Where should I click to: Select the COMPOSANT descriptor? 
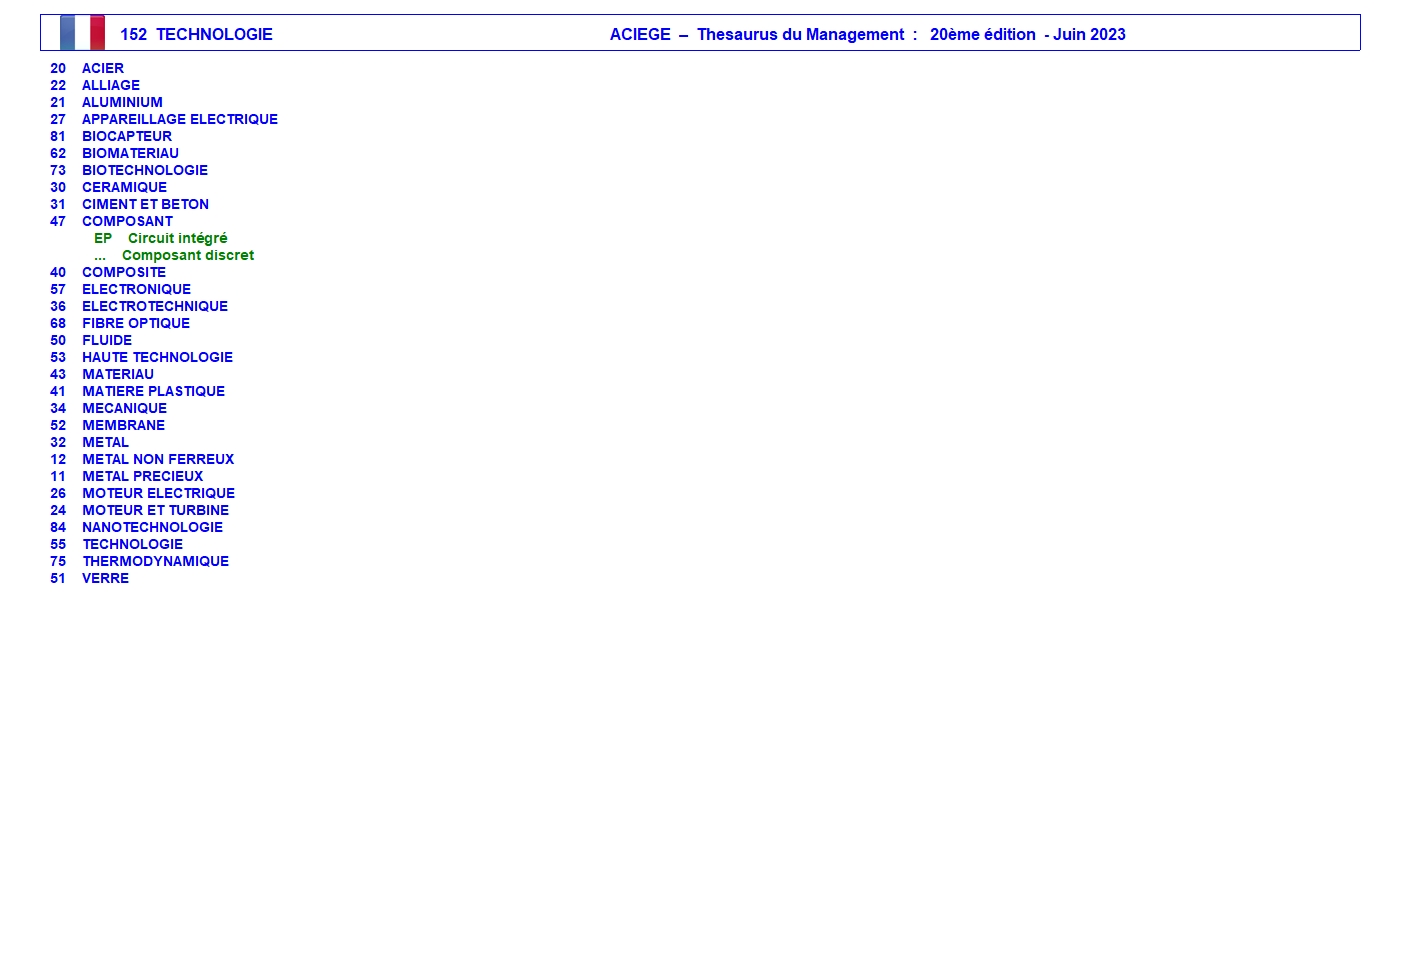pos(127,221)
